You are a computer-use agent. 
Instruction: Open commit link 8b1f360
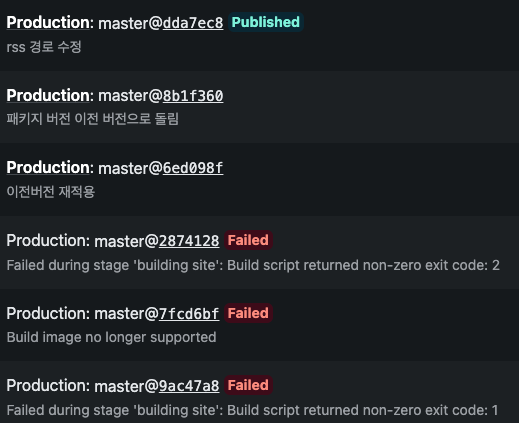(193, 96)
